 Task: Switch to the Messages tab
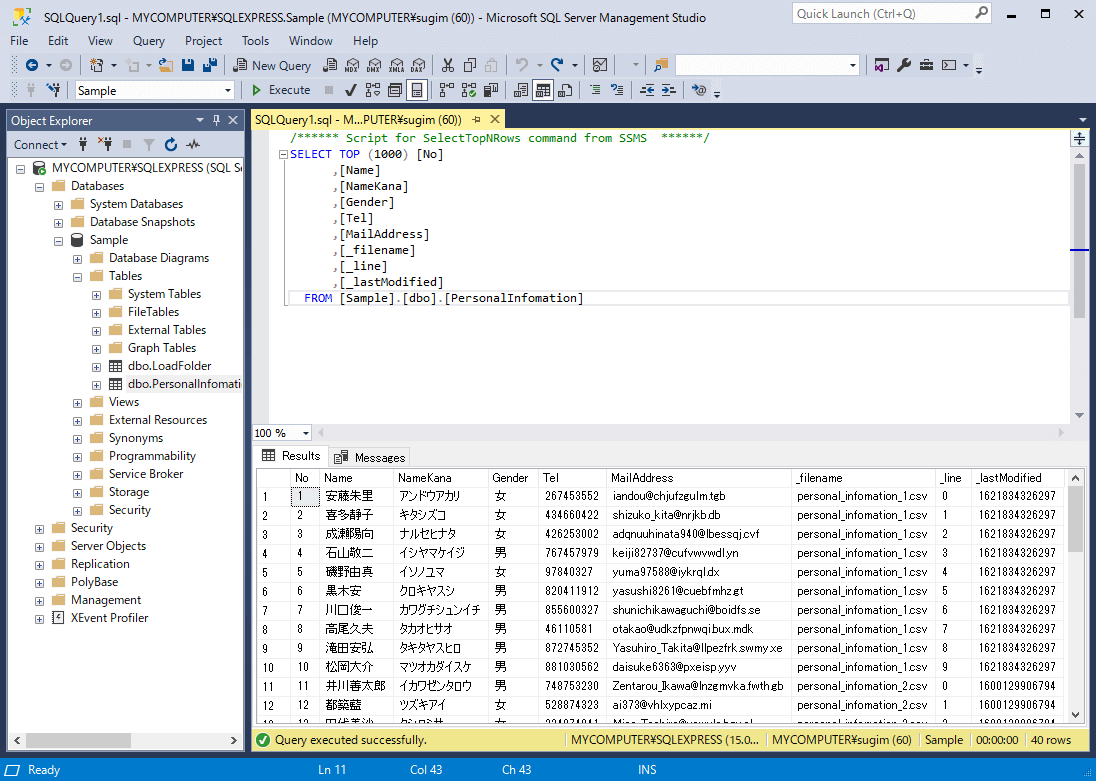pyautogui.click(x=370, y=457)
